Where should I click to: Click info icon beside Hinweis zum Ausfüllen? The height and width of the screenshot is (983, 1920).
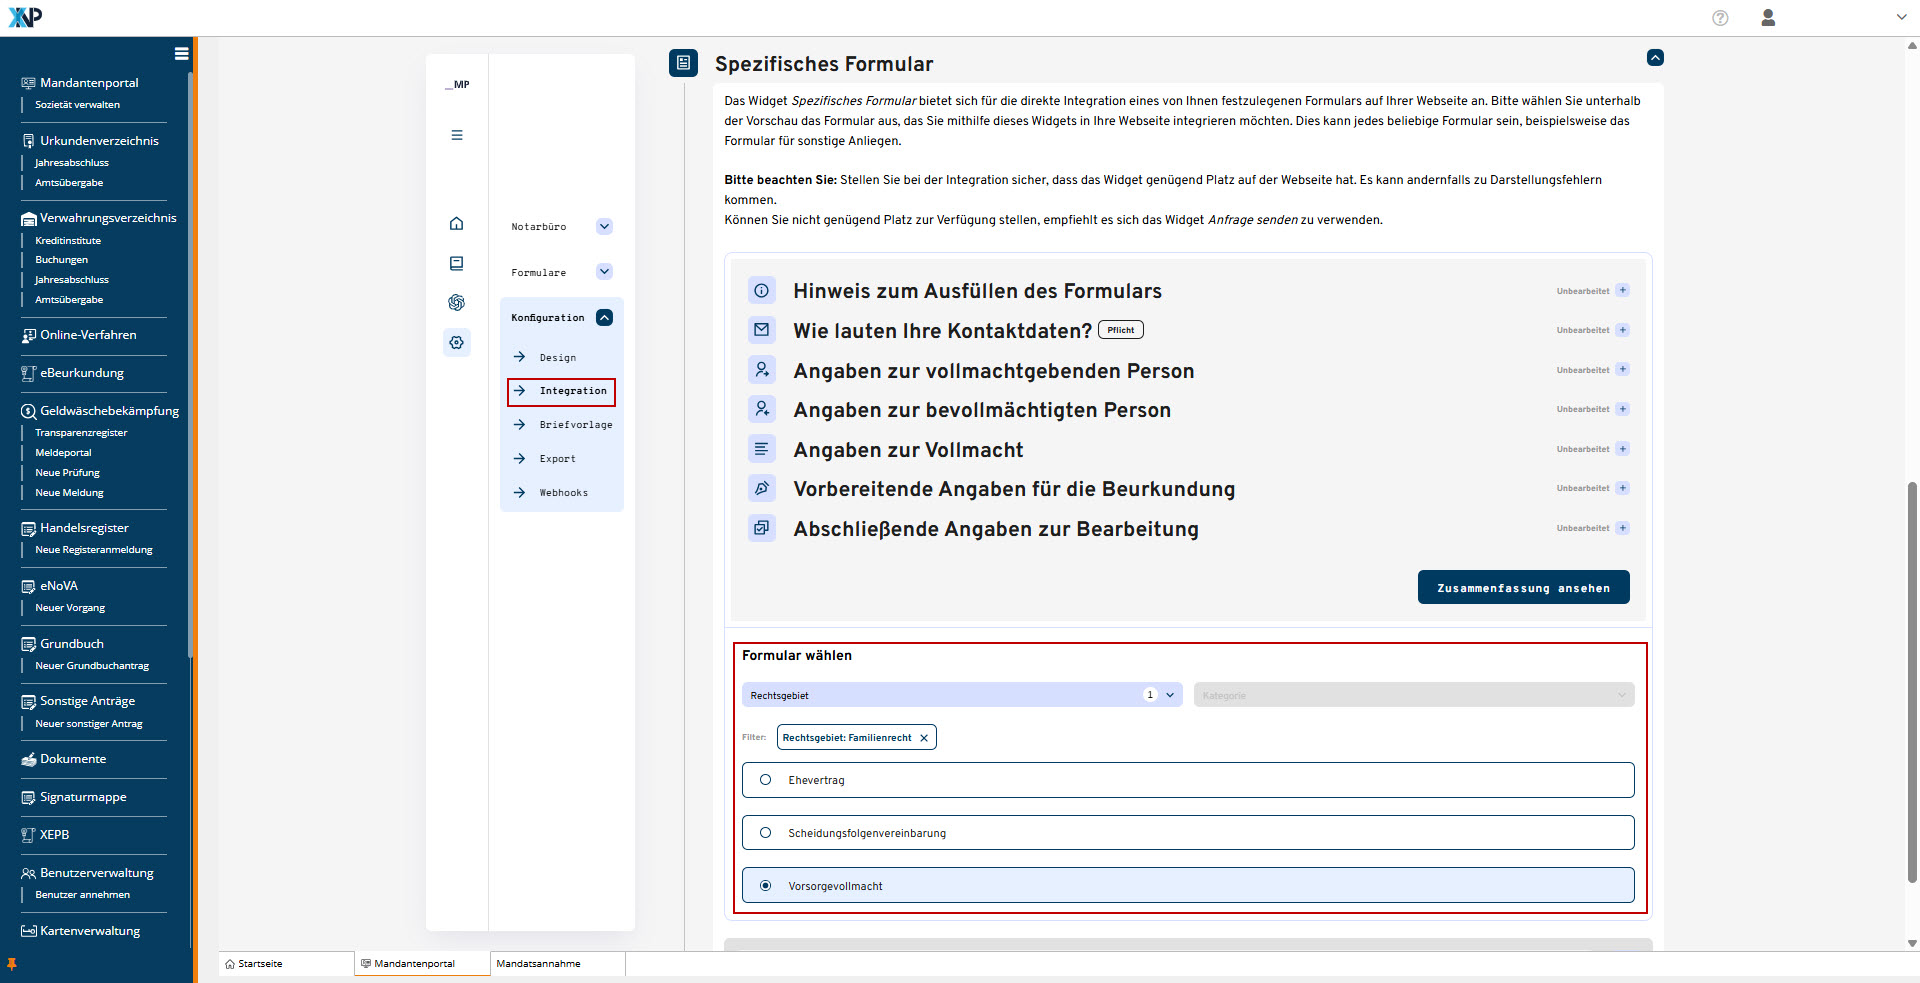pyautogui.click(x=762, y=291)
